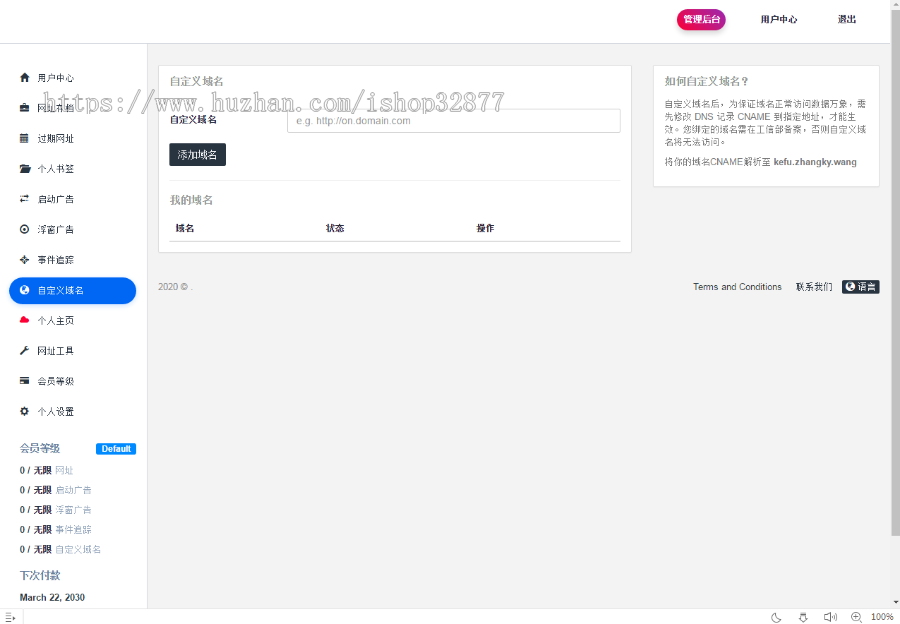Open the 语言 language switcher

pos(860,286)
